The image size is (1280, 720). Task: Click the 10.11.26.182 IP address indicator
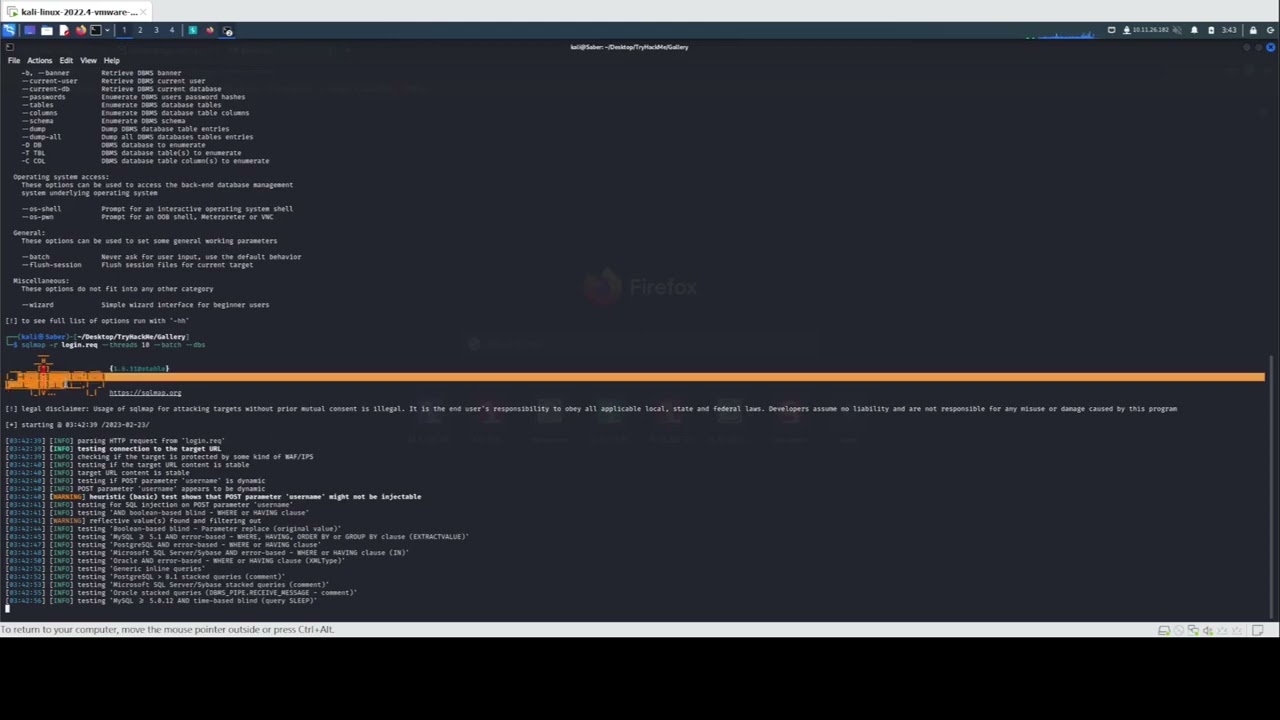tap(1151, 30)
